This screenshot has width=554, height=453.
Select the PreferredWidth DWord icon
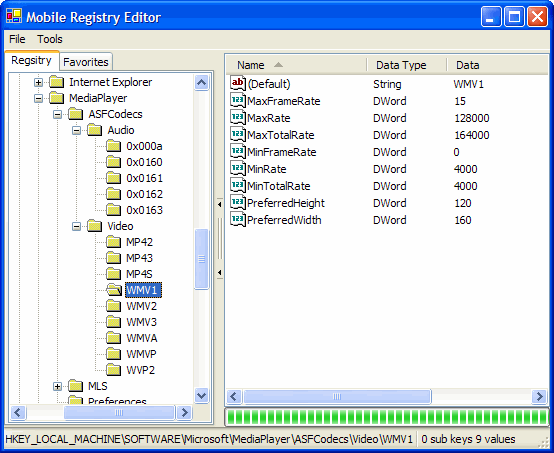pos(237,219)
